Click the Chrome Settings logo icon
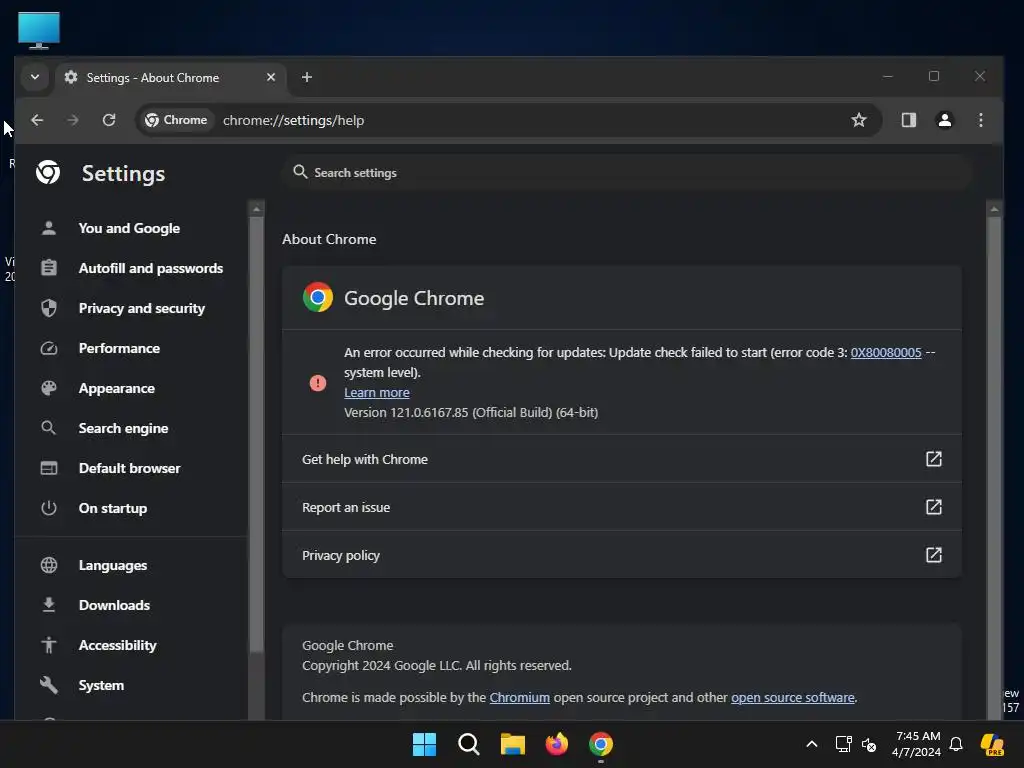This screenshot has height=768, width=1024. tap(48, 172)
